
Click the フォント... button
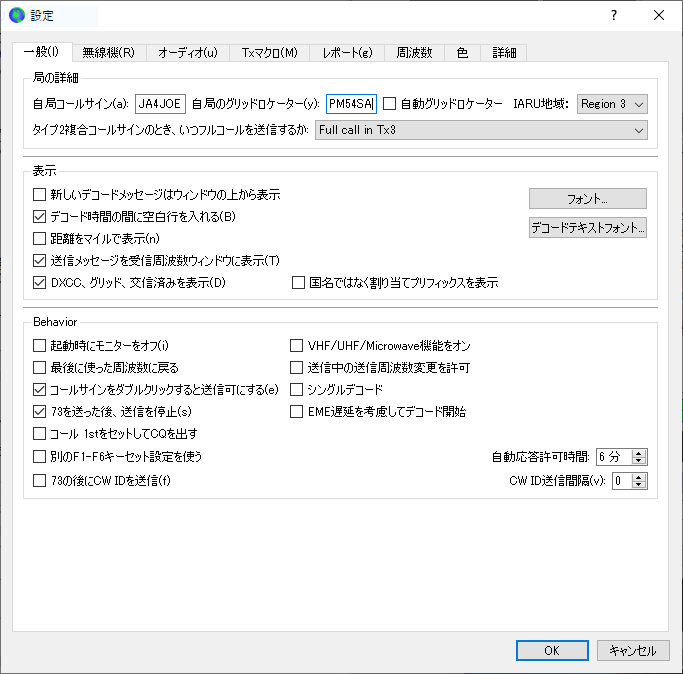588,199
